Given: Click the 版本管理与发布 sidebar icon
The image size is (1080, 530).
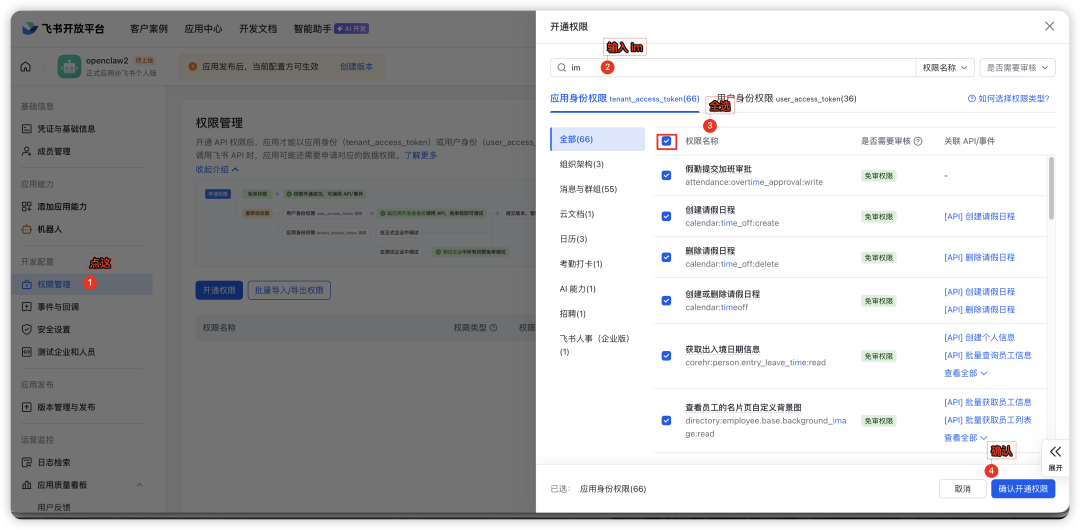Looking at the screenshot, I should 27,407.
